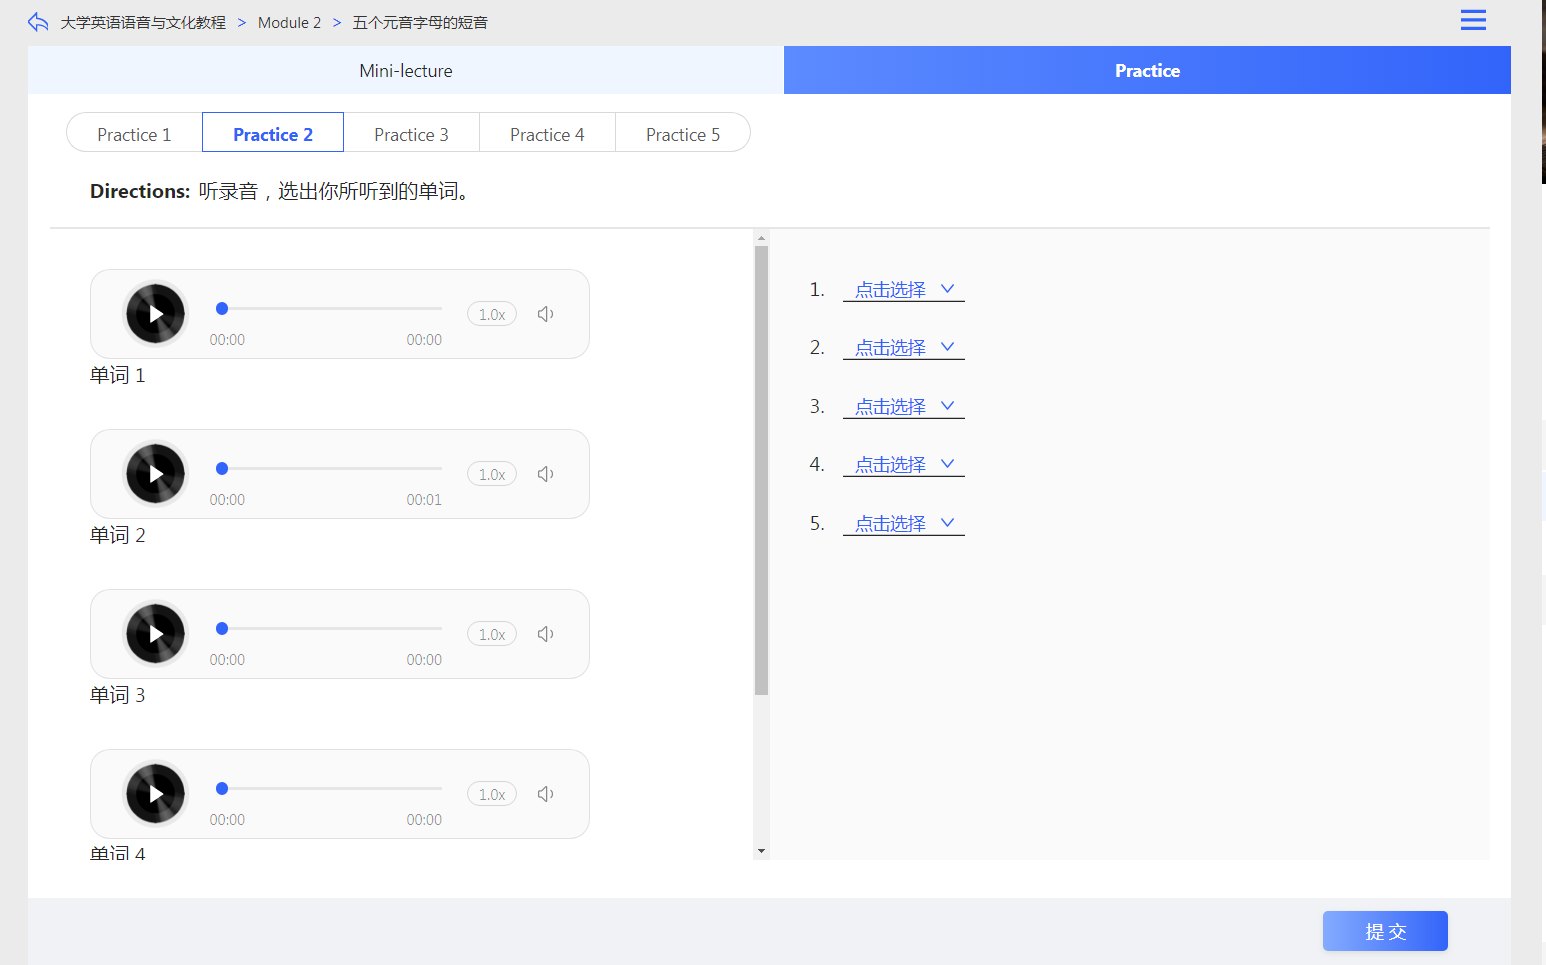Image resolution: width=1546 pixels, height=965 pixels.
Task: Click the back arrow in the breadcrumb
Action: tap(38, 22)
